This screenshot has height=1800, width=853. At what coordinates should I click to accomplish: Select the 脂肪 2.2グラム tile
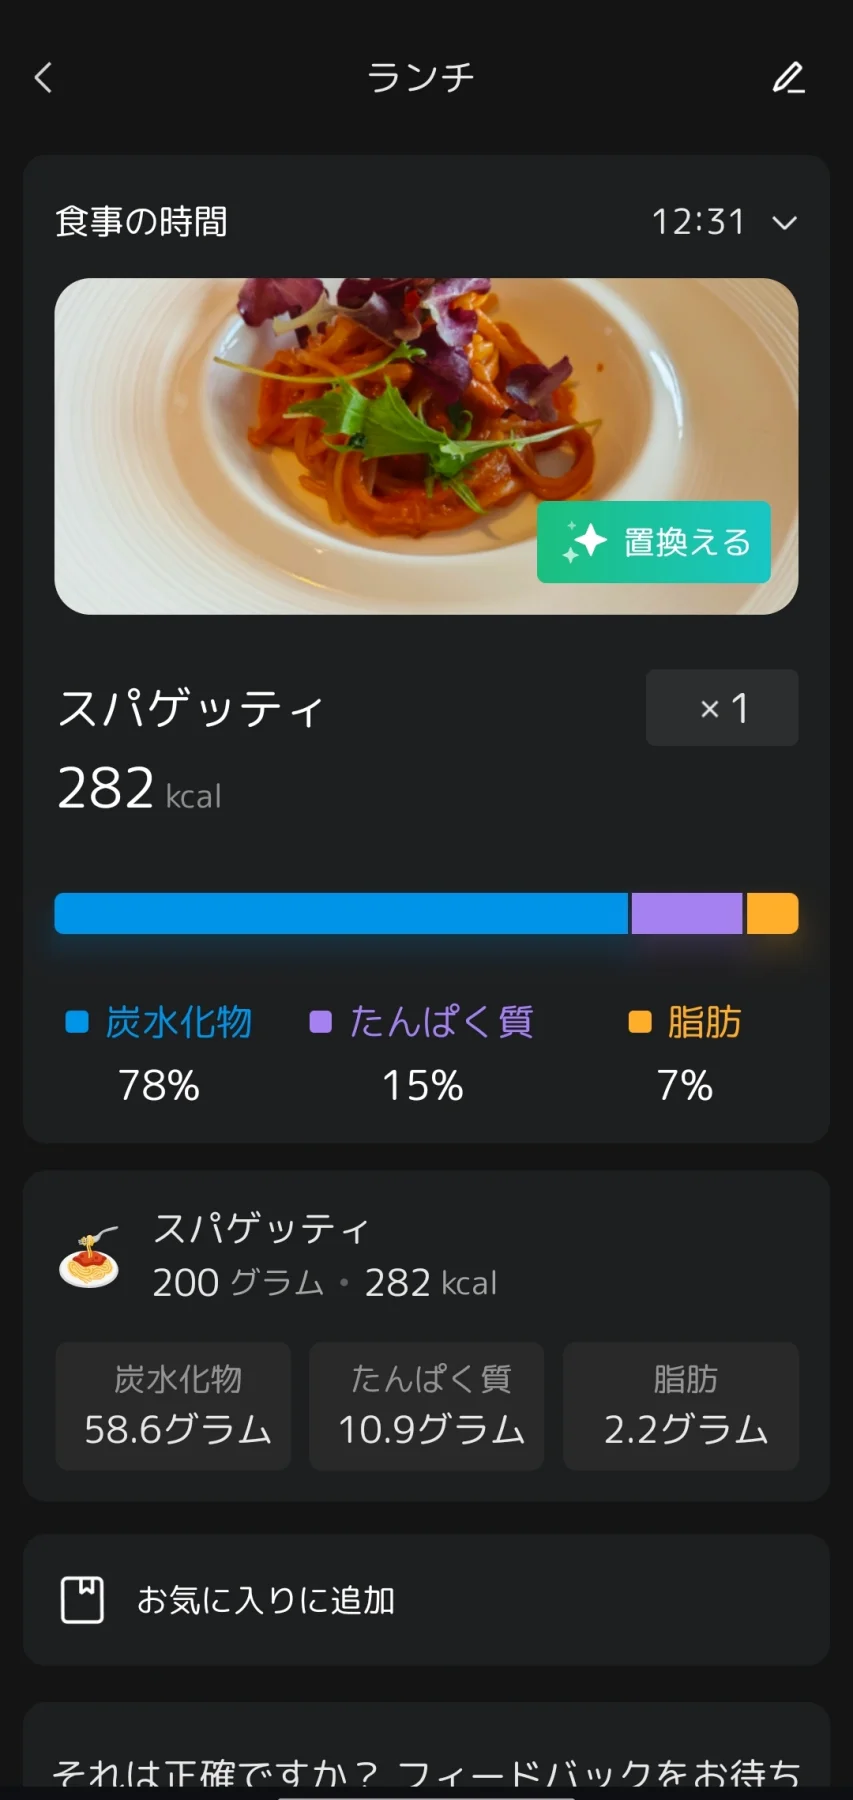(x=681, y=1406)
